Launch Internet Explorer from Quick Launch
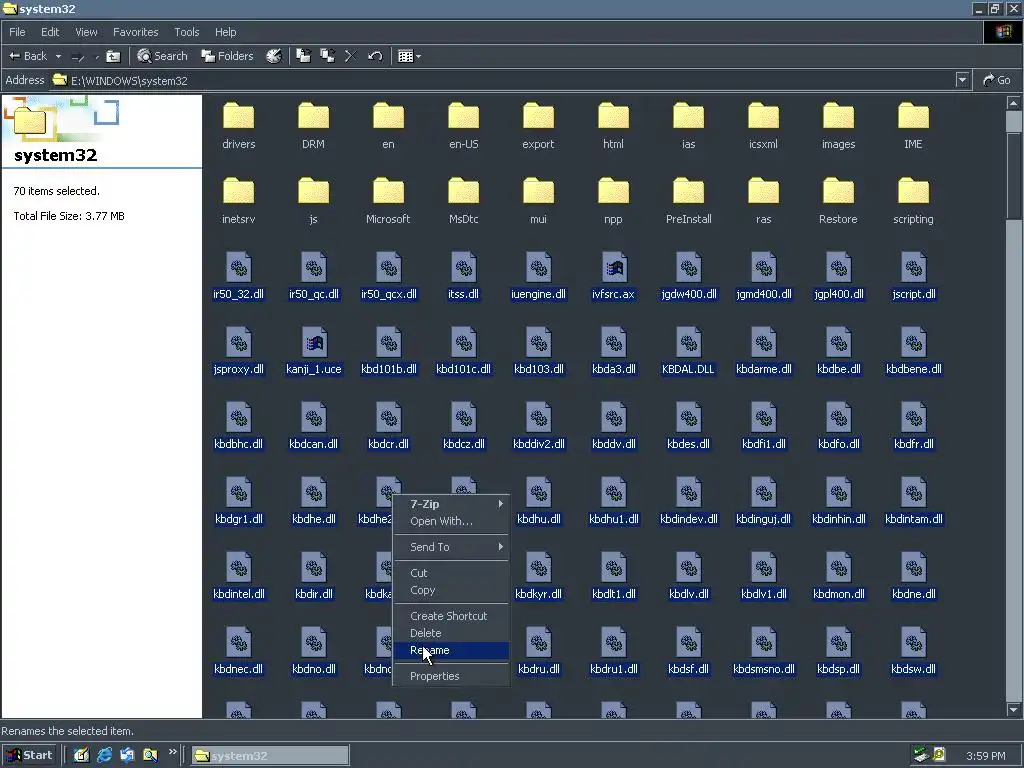The image size is (1024, 768). [104, 755]
